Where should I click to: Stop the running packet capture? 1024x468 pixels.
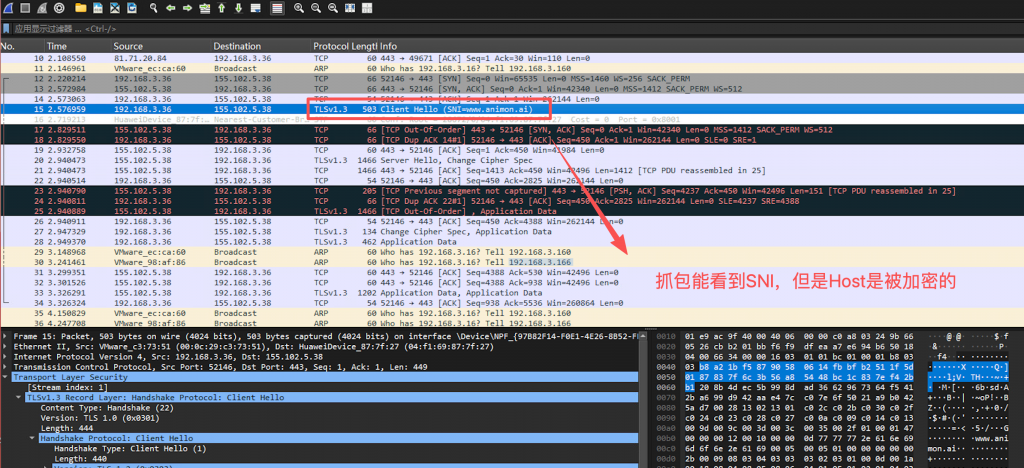24,8
